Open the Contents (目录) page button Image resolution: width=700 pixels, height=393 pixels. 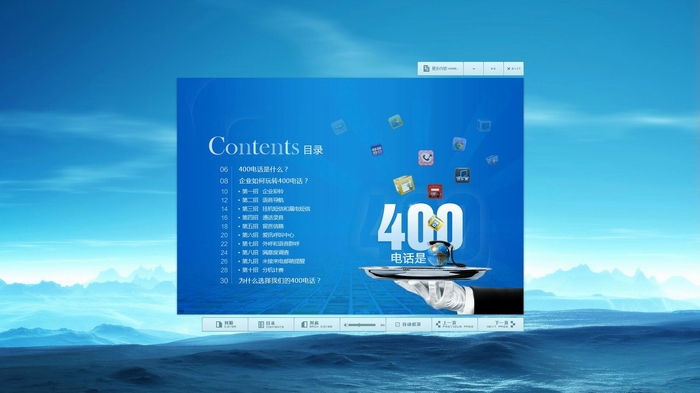tap(271, 324)
